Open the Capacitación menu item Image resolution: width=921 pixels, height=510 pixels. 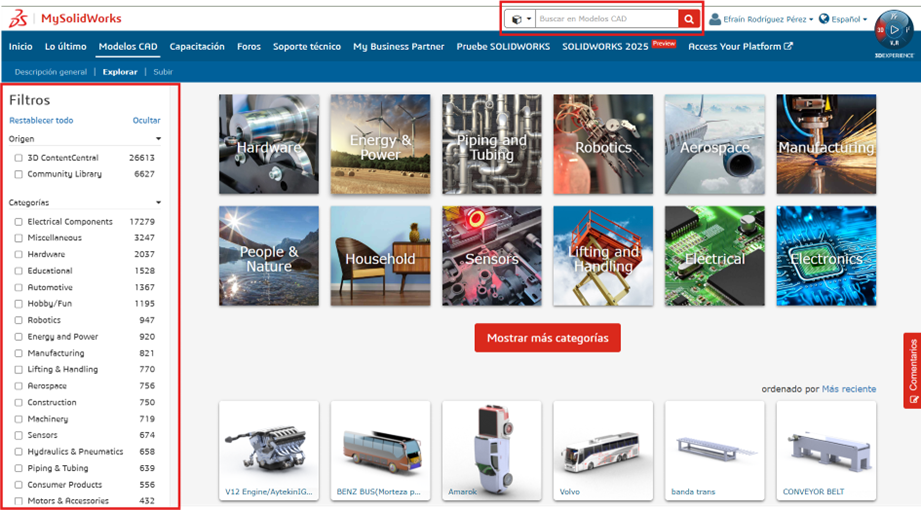coord(197,46)
